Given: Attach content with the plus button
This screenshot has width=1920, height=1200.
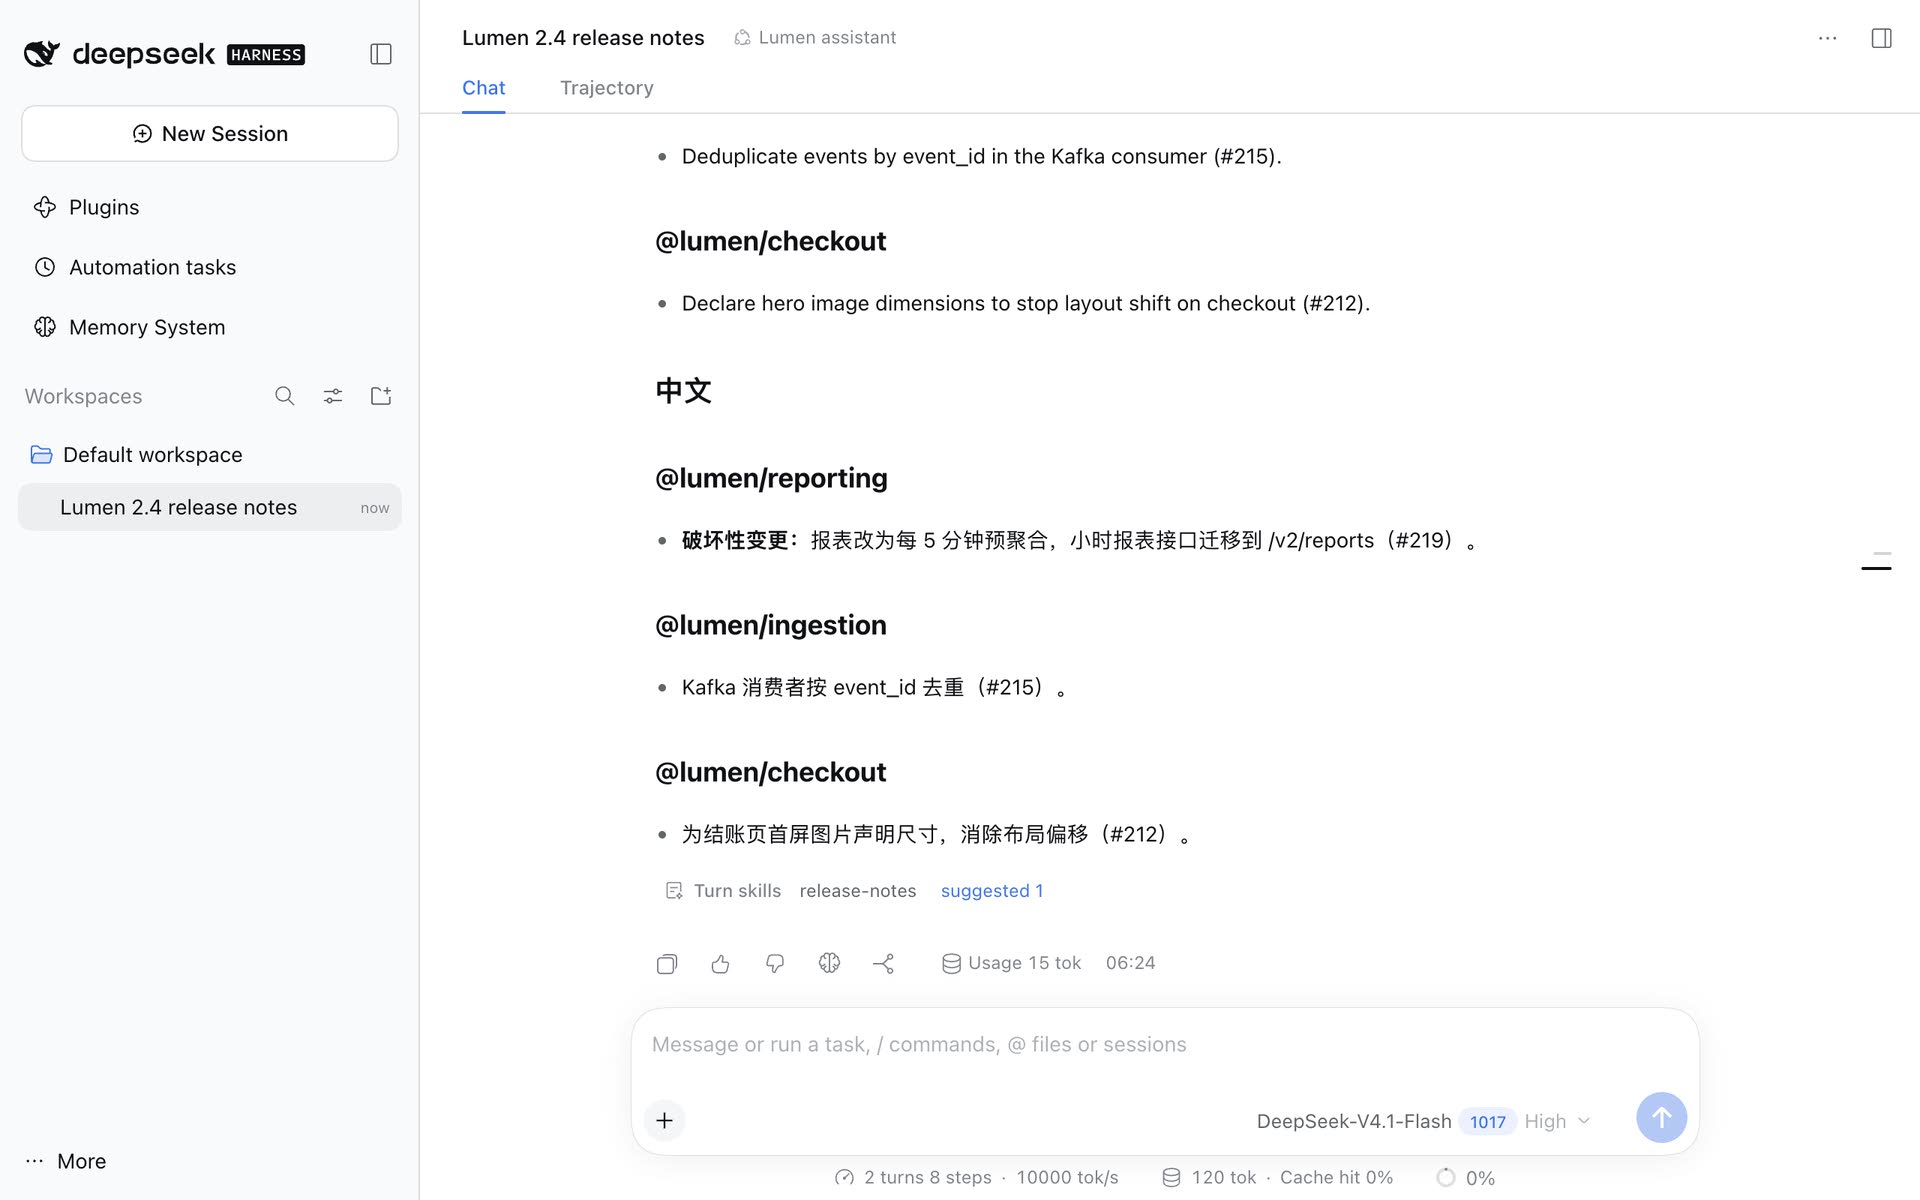Looking at the screenshot, I should pyautogui.click(x=664, y=1120).
